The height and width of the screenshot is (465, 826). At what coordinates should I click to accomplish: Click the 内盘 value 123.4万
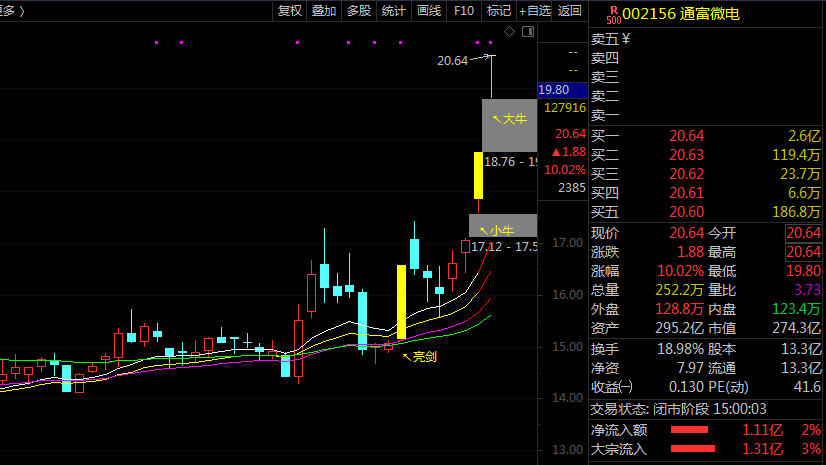(x=796, y=309)
